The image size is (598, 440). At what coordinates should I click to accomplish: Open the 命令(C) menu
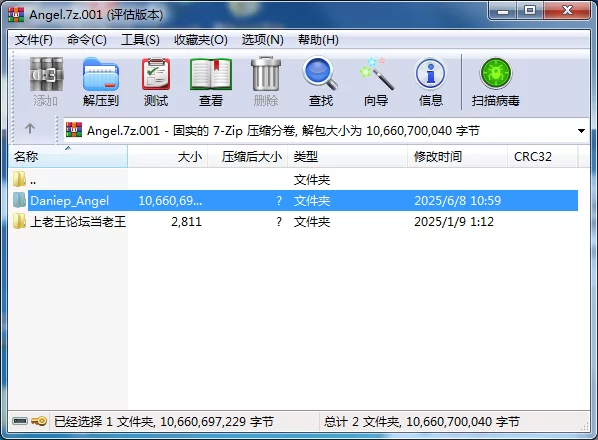(87, 40)
